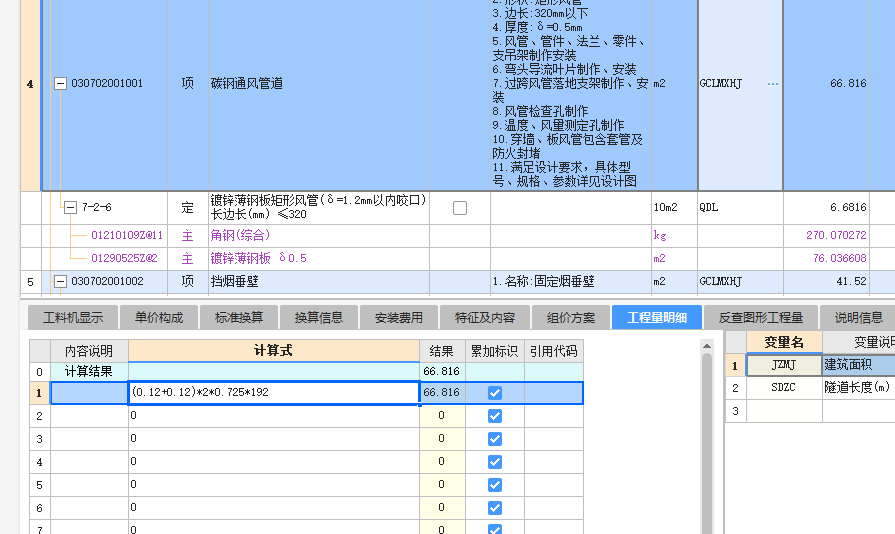Tick the checkbox in the 7-2-6 row
Viewport: 895px width, 534px height.
pos(459,208)
